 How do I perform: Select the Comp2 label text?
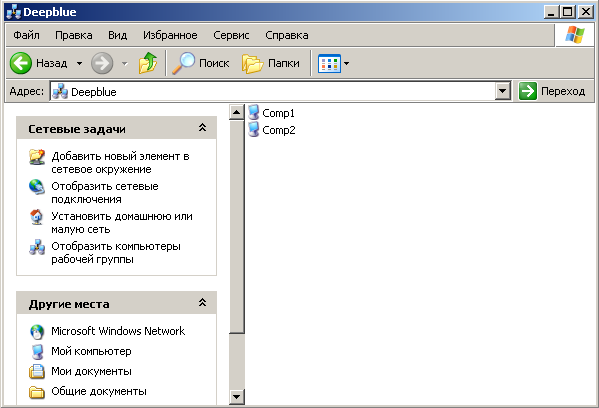coord(278,130)
